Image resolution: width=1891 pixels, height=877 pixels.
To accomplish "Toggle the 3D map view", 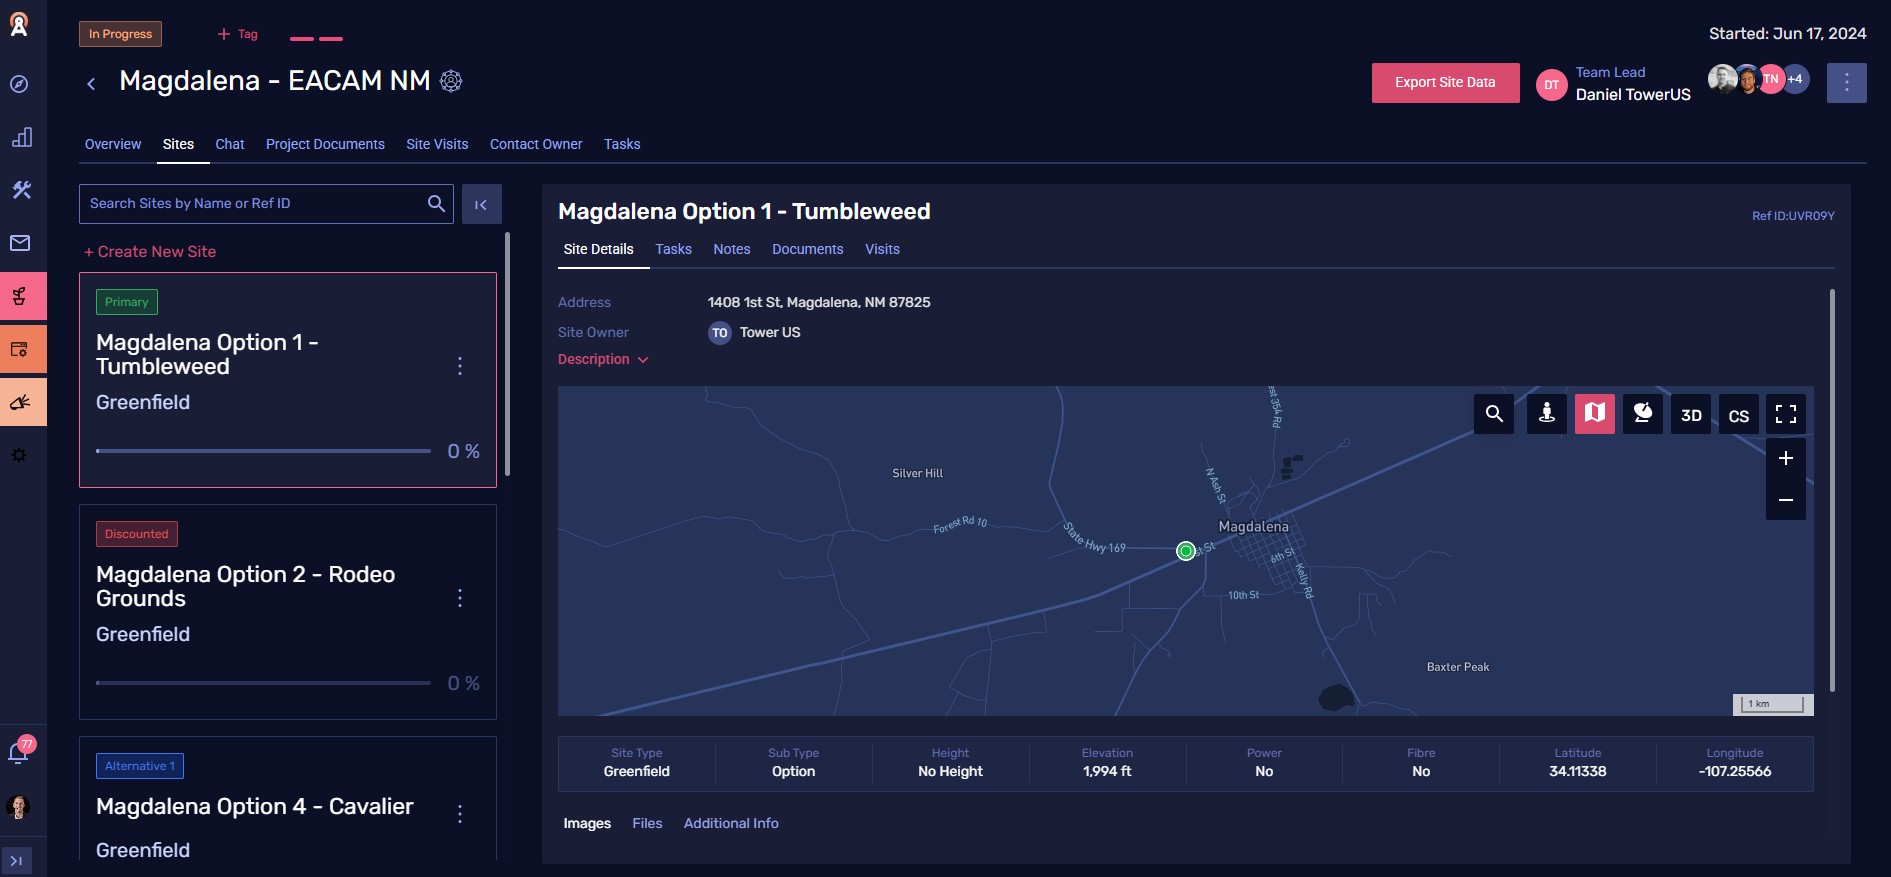I will tap(1691, 414).
